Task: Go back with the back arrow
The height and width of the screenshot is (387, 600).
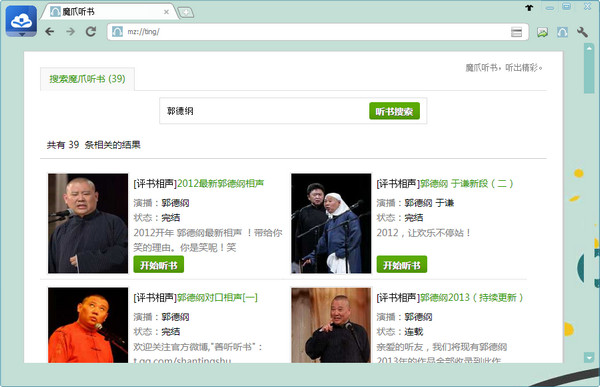Action: [x=50, y=31]
